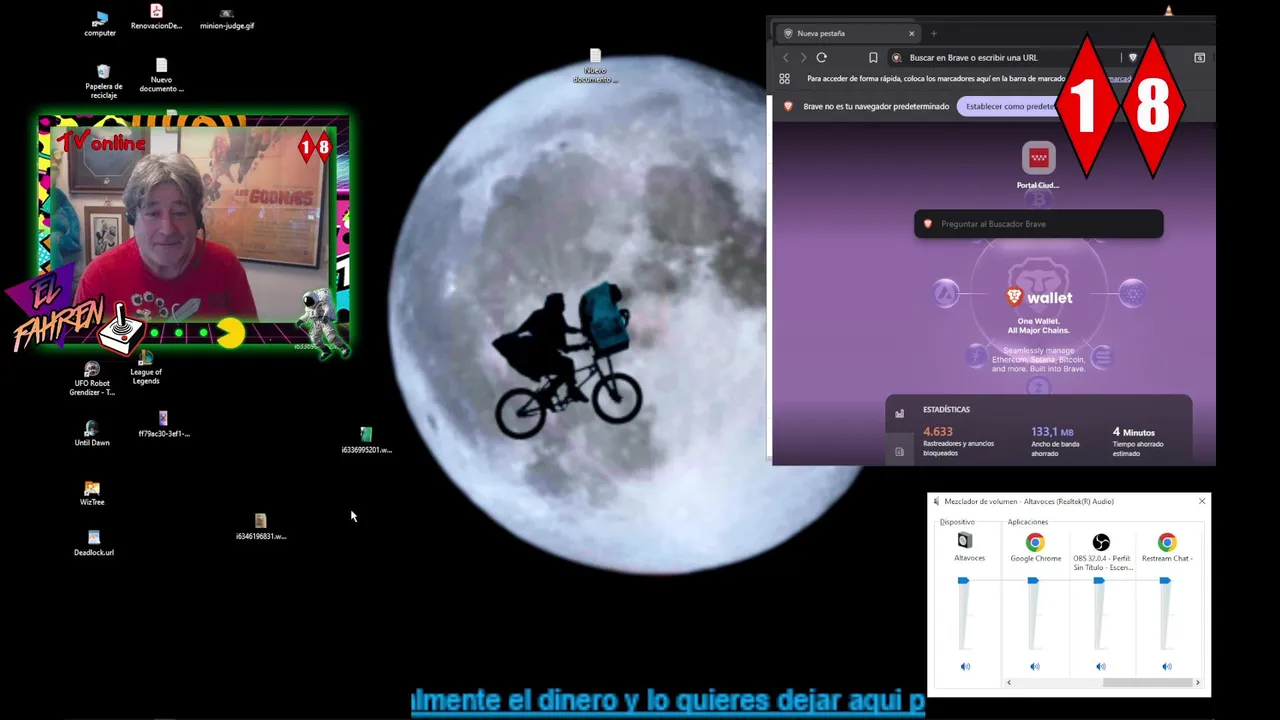Open new tab with plus button in Brave
Screen dimensions: 1280x720
tap(934, 33)
